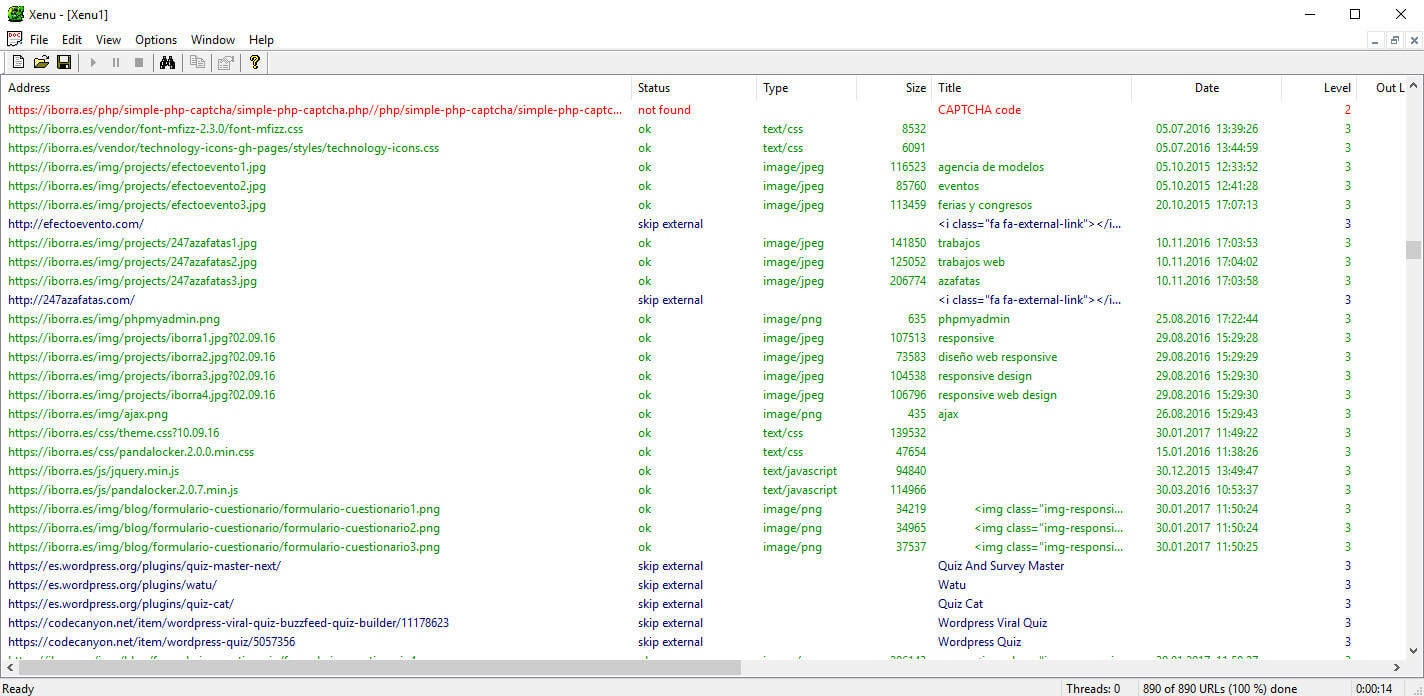Select the codecanyon wordpress-quiz/5057356 URL row
The height and width of the screenshot is (696, 1424).
(x=152, y=642)
